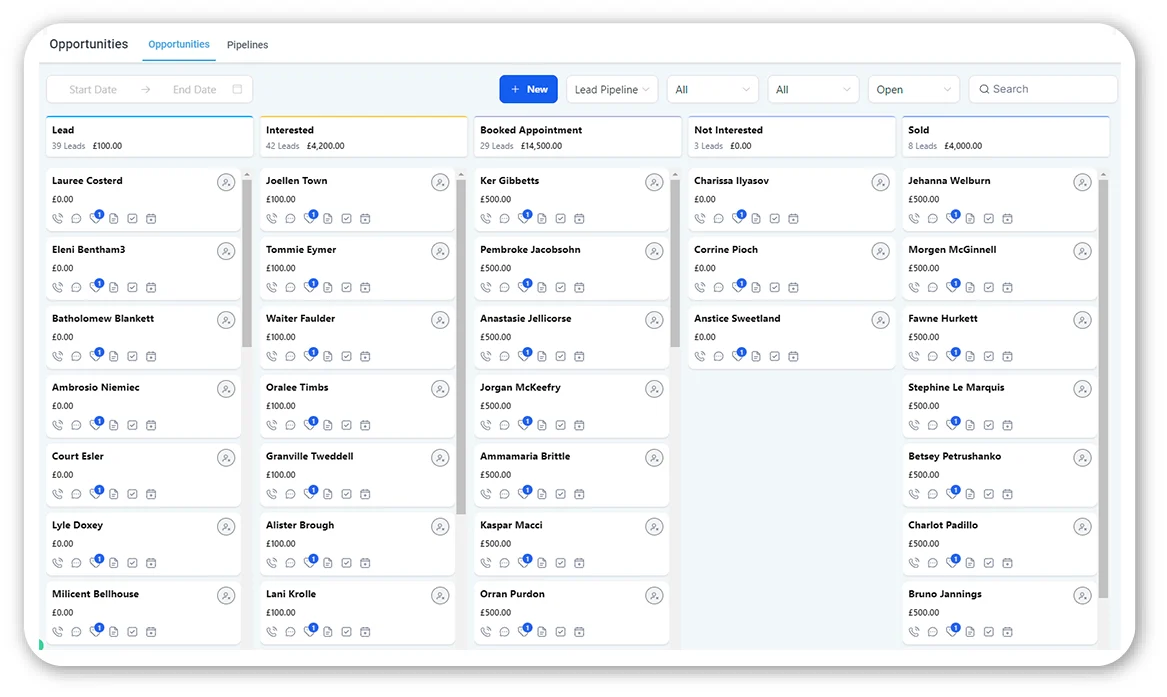Screen dimensions: 1167x697
Task: Open chat icon on Tommie Eymer card
Action: click(x=290, y=288)
